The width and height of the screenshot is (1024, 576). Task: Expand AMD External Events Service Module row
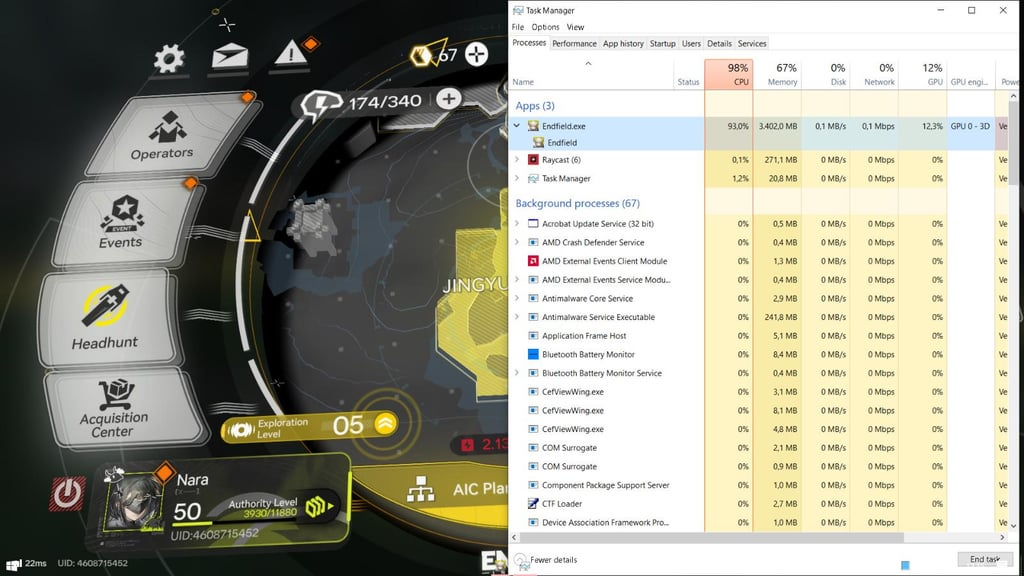click(517, 280)
